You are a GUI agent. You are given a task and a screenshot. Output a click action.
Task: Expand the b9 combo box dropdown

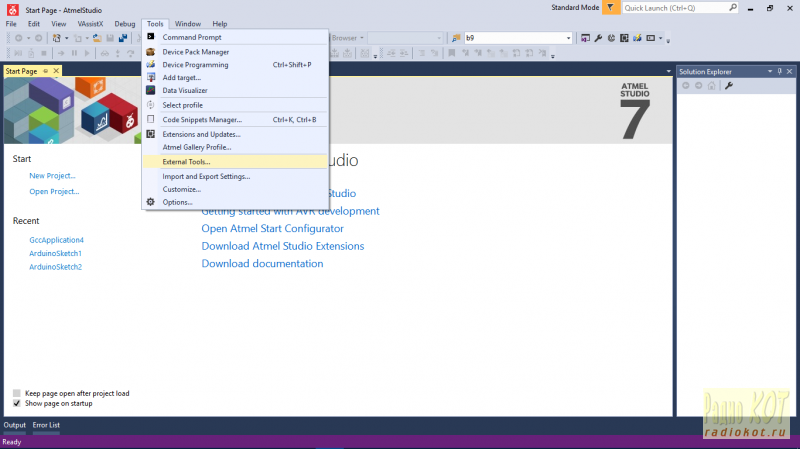click(568, 38)
